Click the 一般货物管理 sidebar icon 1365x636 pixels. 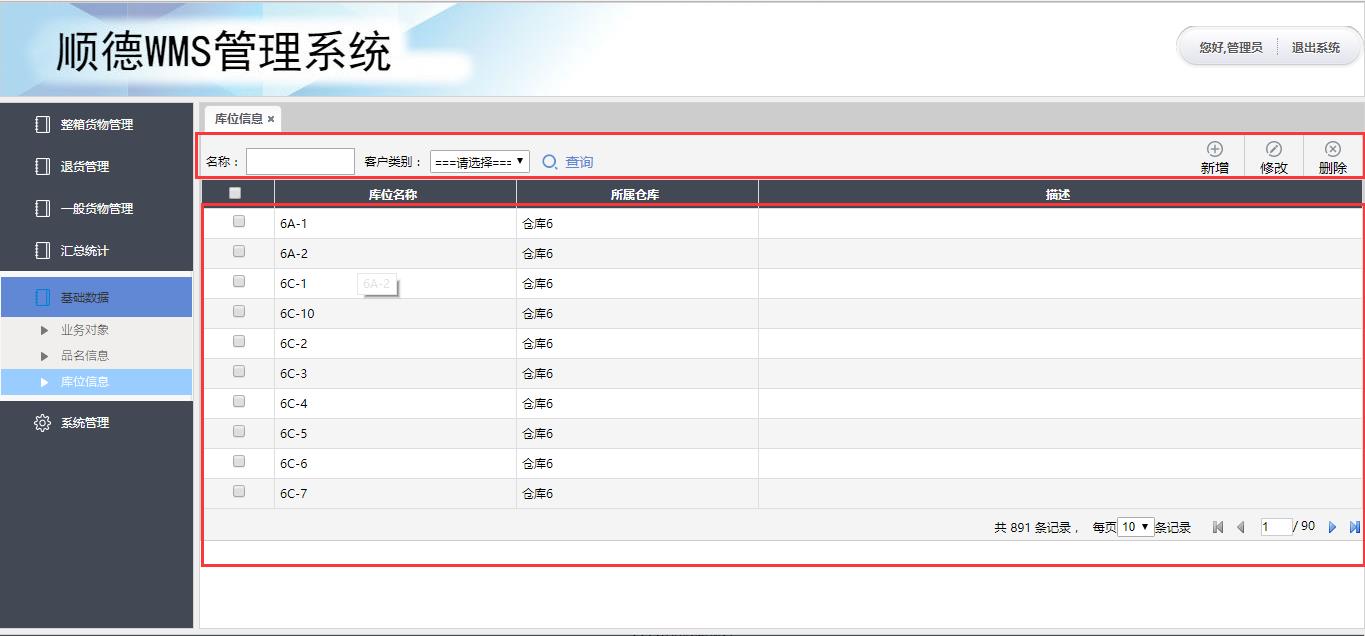[x=42, y=209]
